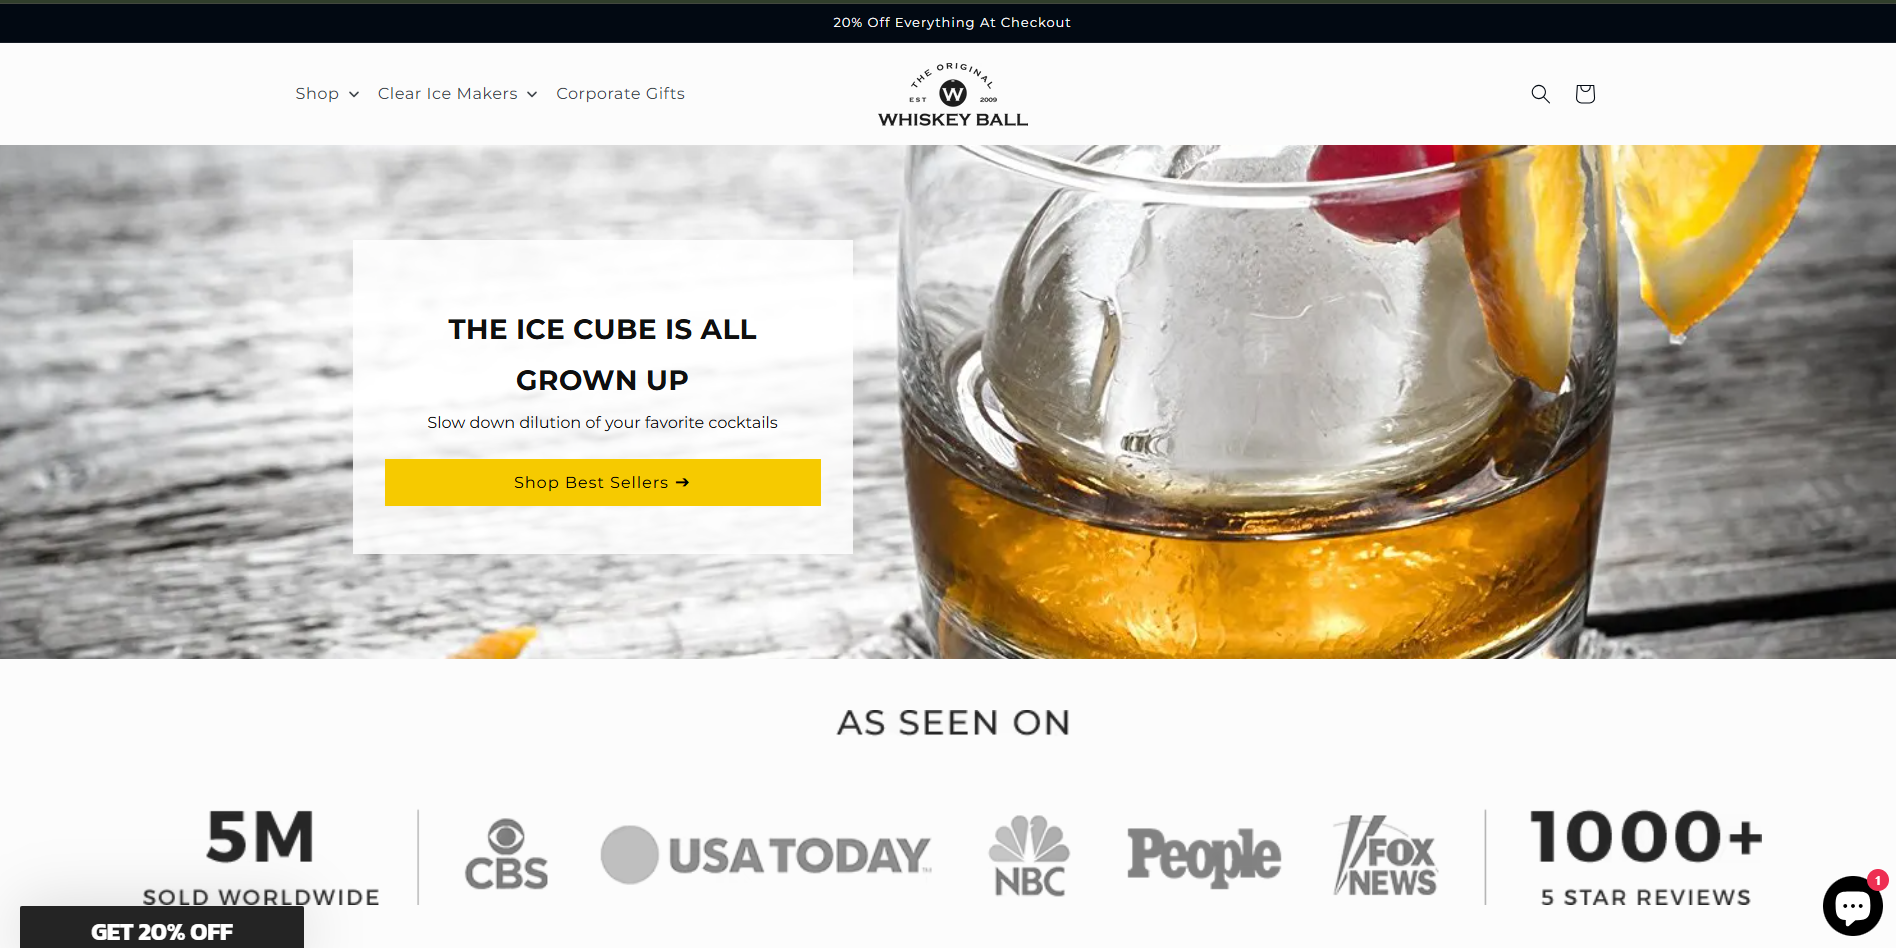The width and height of the screenshot is (1896, 948).
Task: Click the chevron next to Shop
Action: tap(353, 94)
